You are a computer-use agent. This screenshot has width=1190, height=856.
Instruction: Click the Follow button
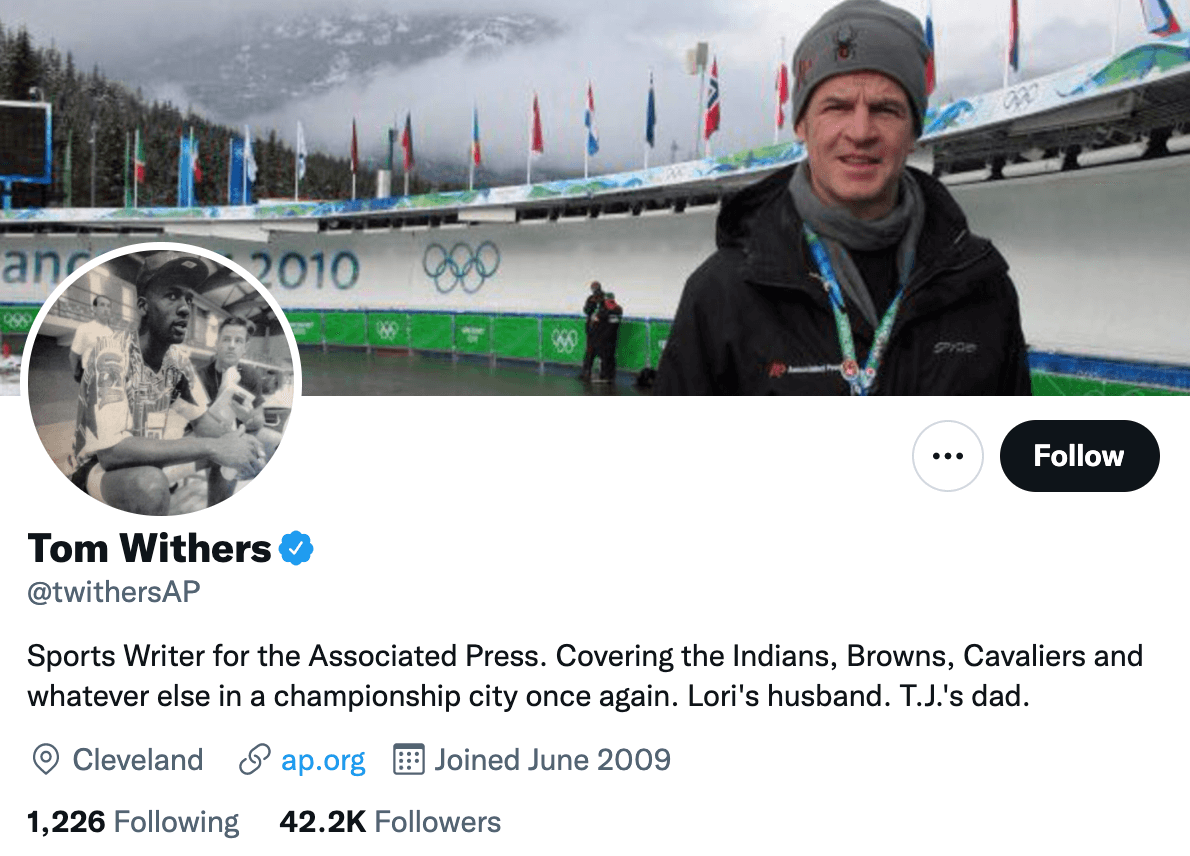1079,455
